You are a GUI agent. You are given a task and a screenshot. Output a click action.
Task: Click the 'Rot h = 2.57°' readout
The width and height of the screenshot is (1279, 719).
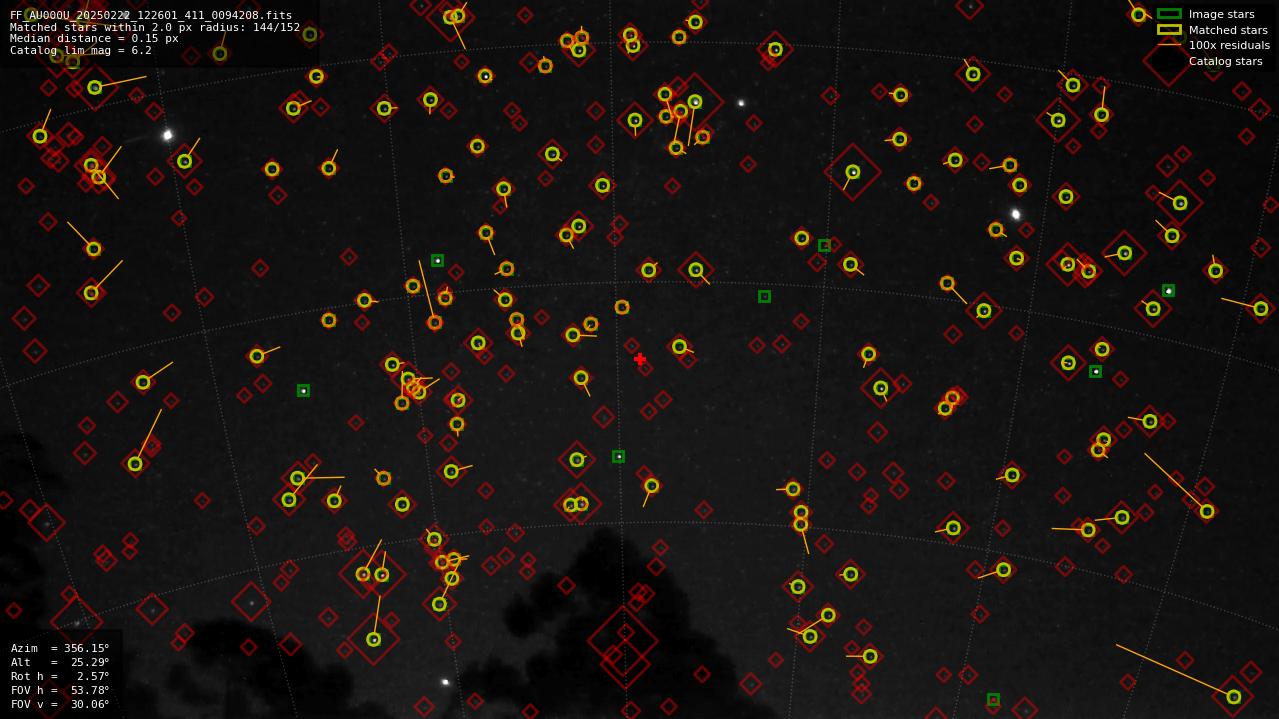[x=60, y=676]
